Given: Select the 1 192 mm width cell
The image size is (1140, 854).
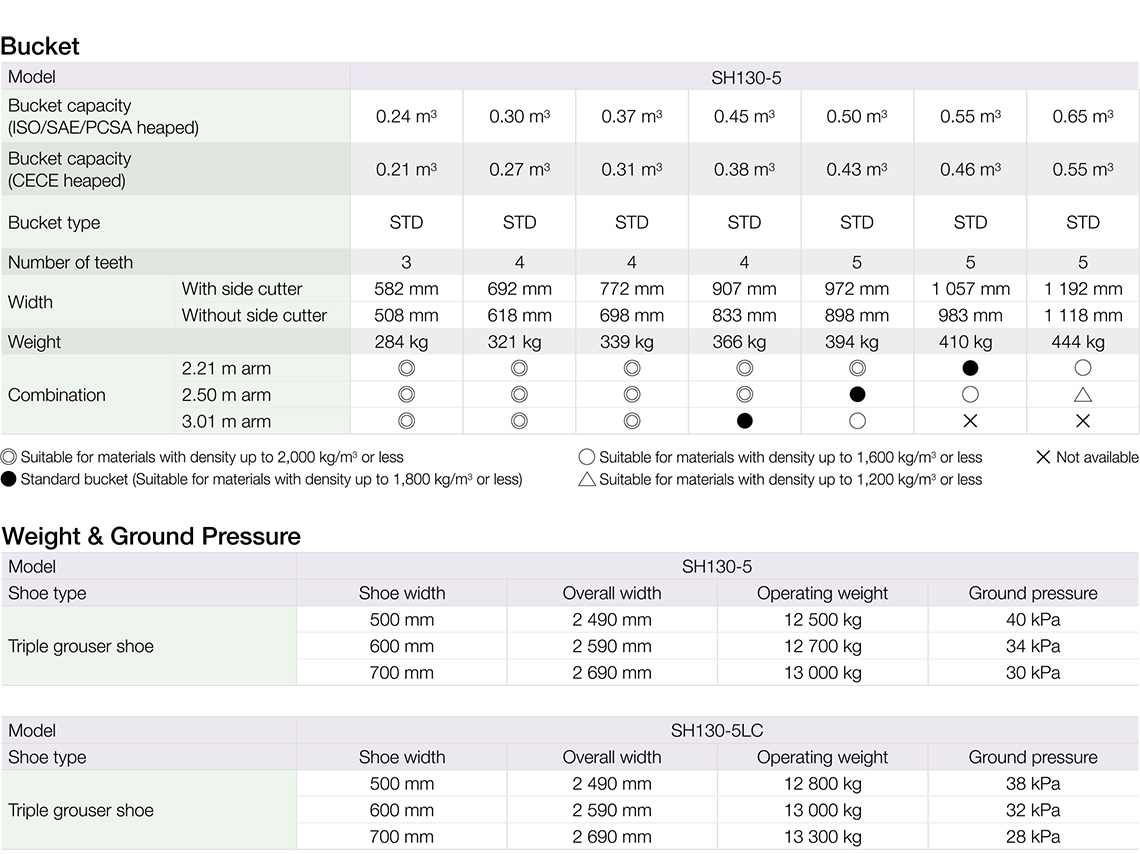Looking at the screenshot, I should point(1082,289).
